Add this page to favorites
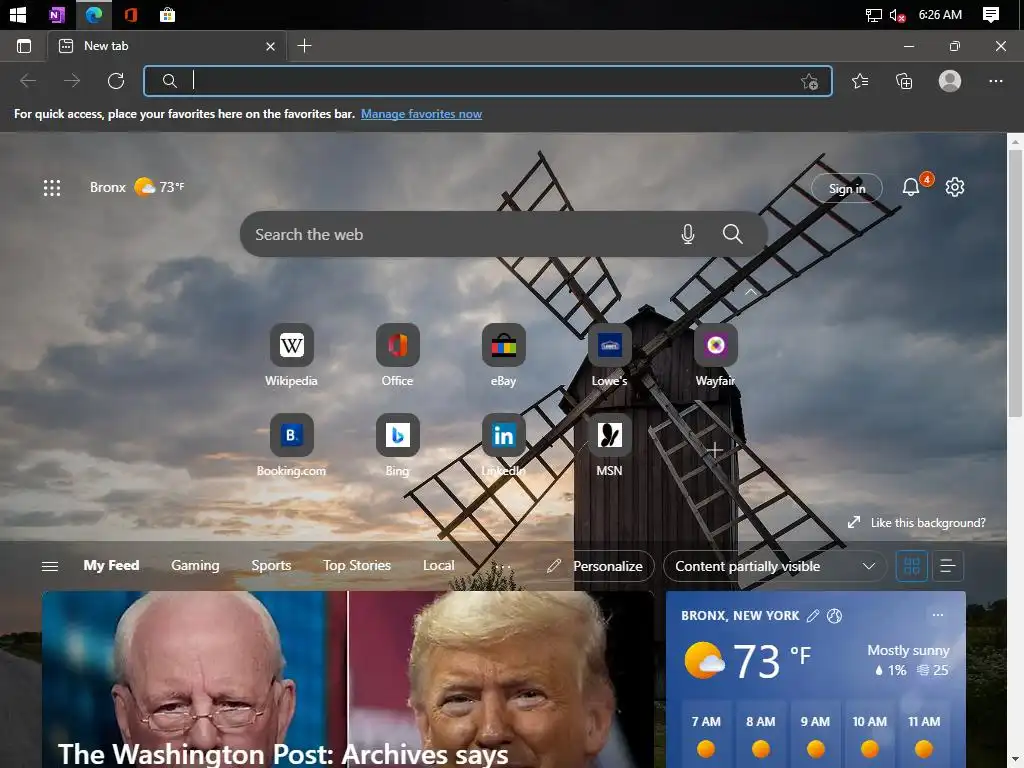Image resolution: width=1024 pixels, height=768 pixels. point(809,82)
